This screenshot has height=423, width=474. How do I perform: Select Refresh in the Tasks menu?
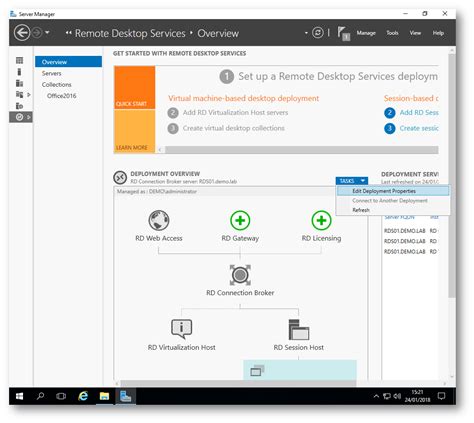tap(361, 210)
